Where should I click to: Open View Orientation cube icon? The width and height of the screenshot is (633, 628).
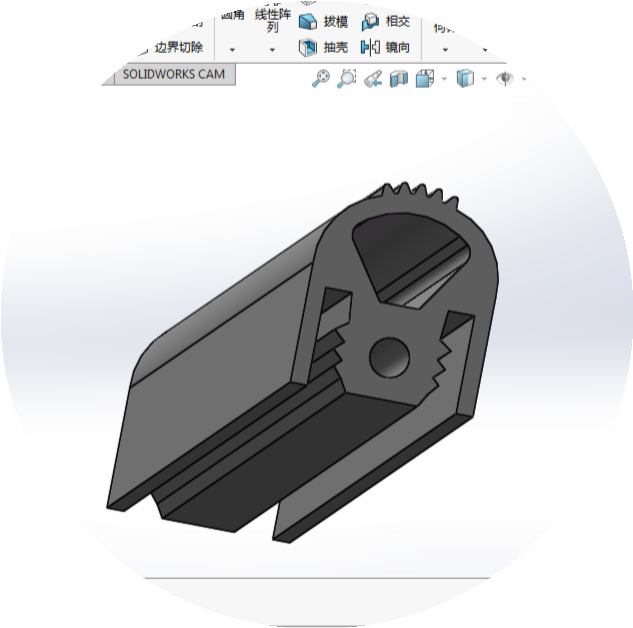coord(424,78)
